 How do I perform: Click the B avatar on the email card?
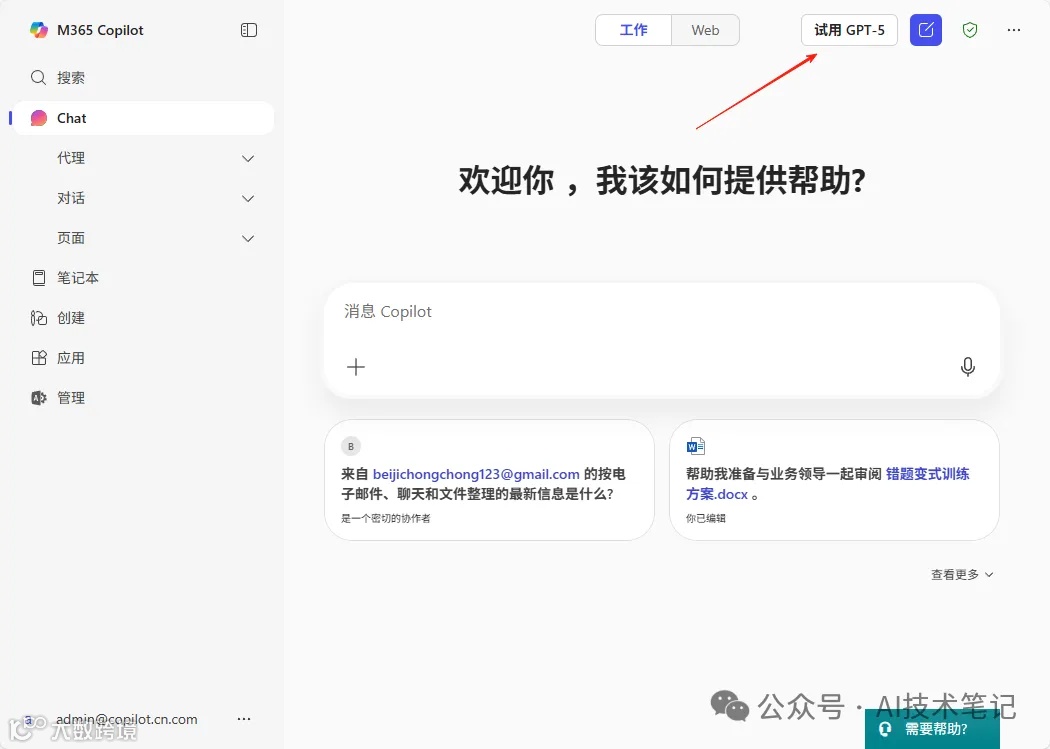tap(351, 446)
